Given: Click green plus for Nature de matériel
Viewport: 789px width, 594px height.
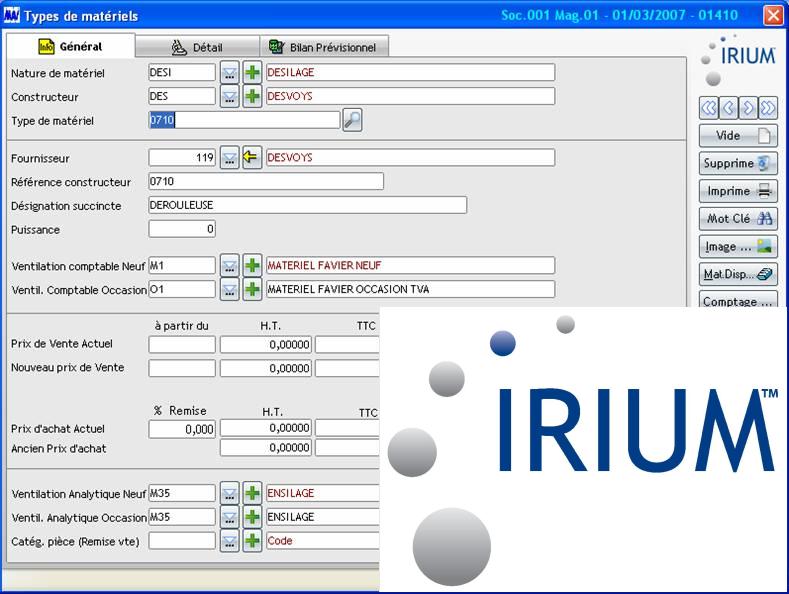Looking at the screenshot, I should pyautogui.click(x=252, y=72).
